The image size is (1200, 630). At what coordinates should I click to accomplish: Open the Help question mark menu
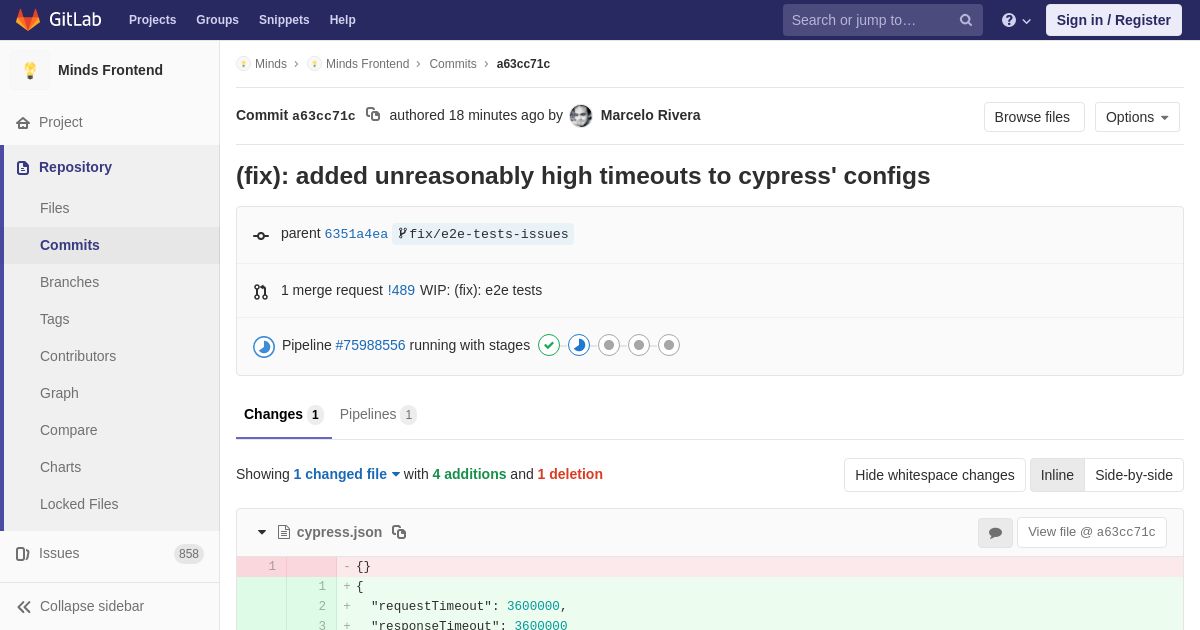click(1016, 20)
